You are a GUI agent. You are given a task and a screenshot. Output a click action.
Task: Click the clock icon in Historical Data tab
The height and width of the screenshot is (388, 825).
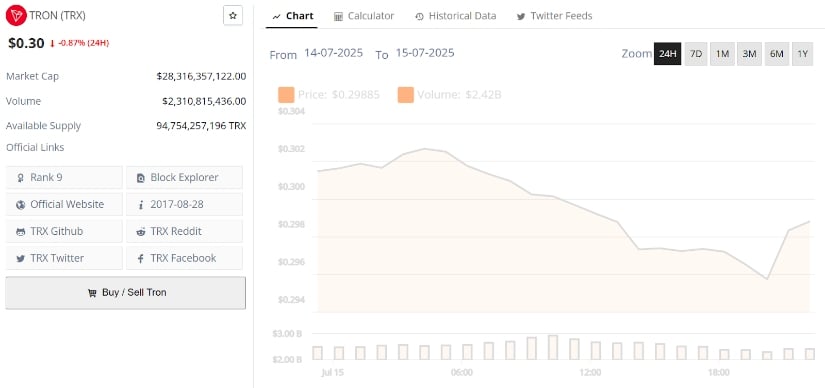tap(419, 17)
